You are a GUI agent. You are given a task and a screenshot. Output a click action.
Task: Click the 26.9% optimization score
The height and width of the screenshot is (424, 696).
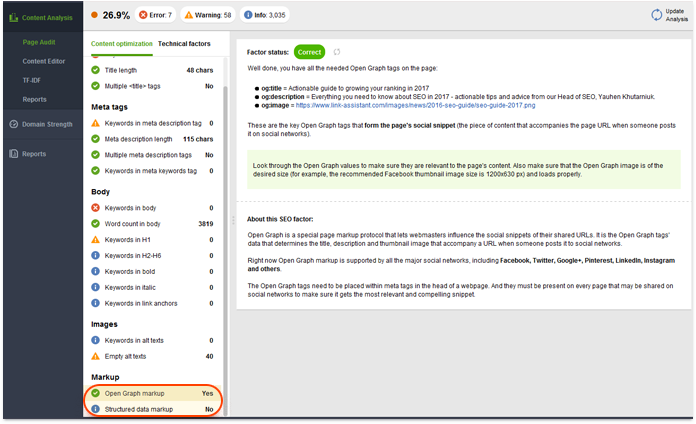tap(116, 15)
